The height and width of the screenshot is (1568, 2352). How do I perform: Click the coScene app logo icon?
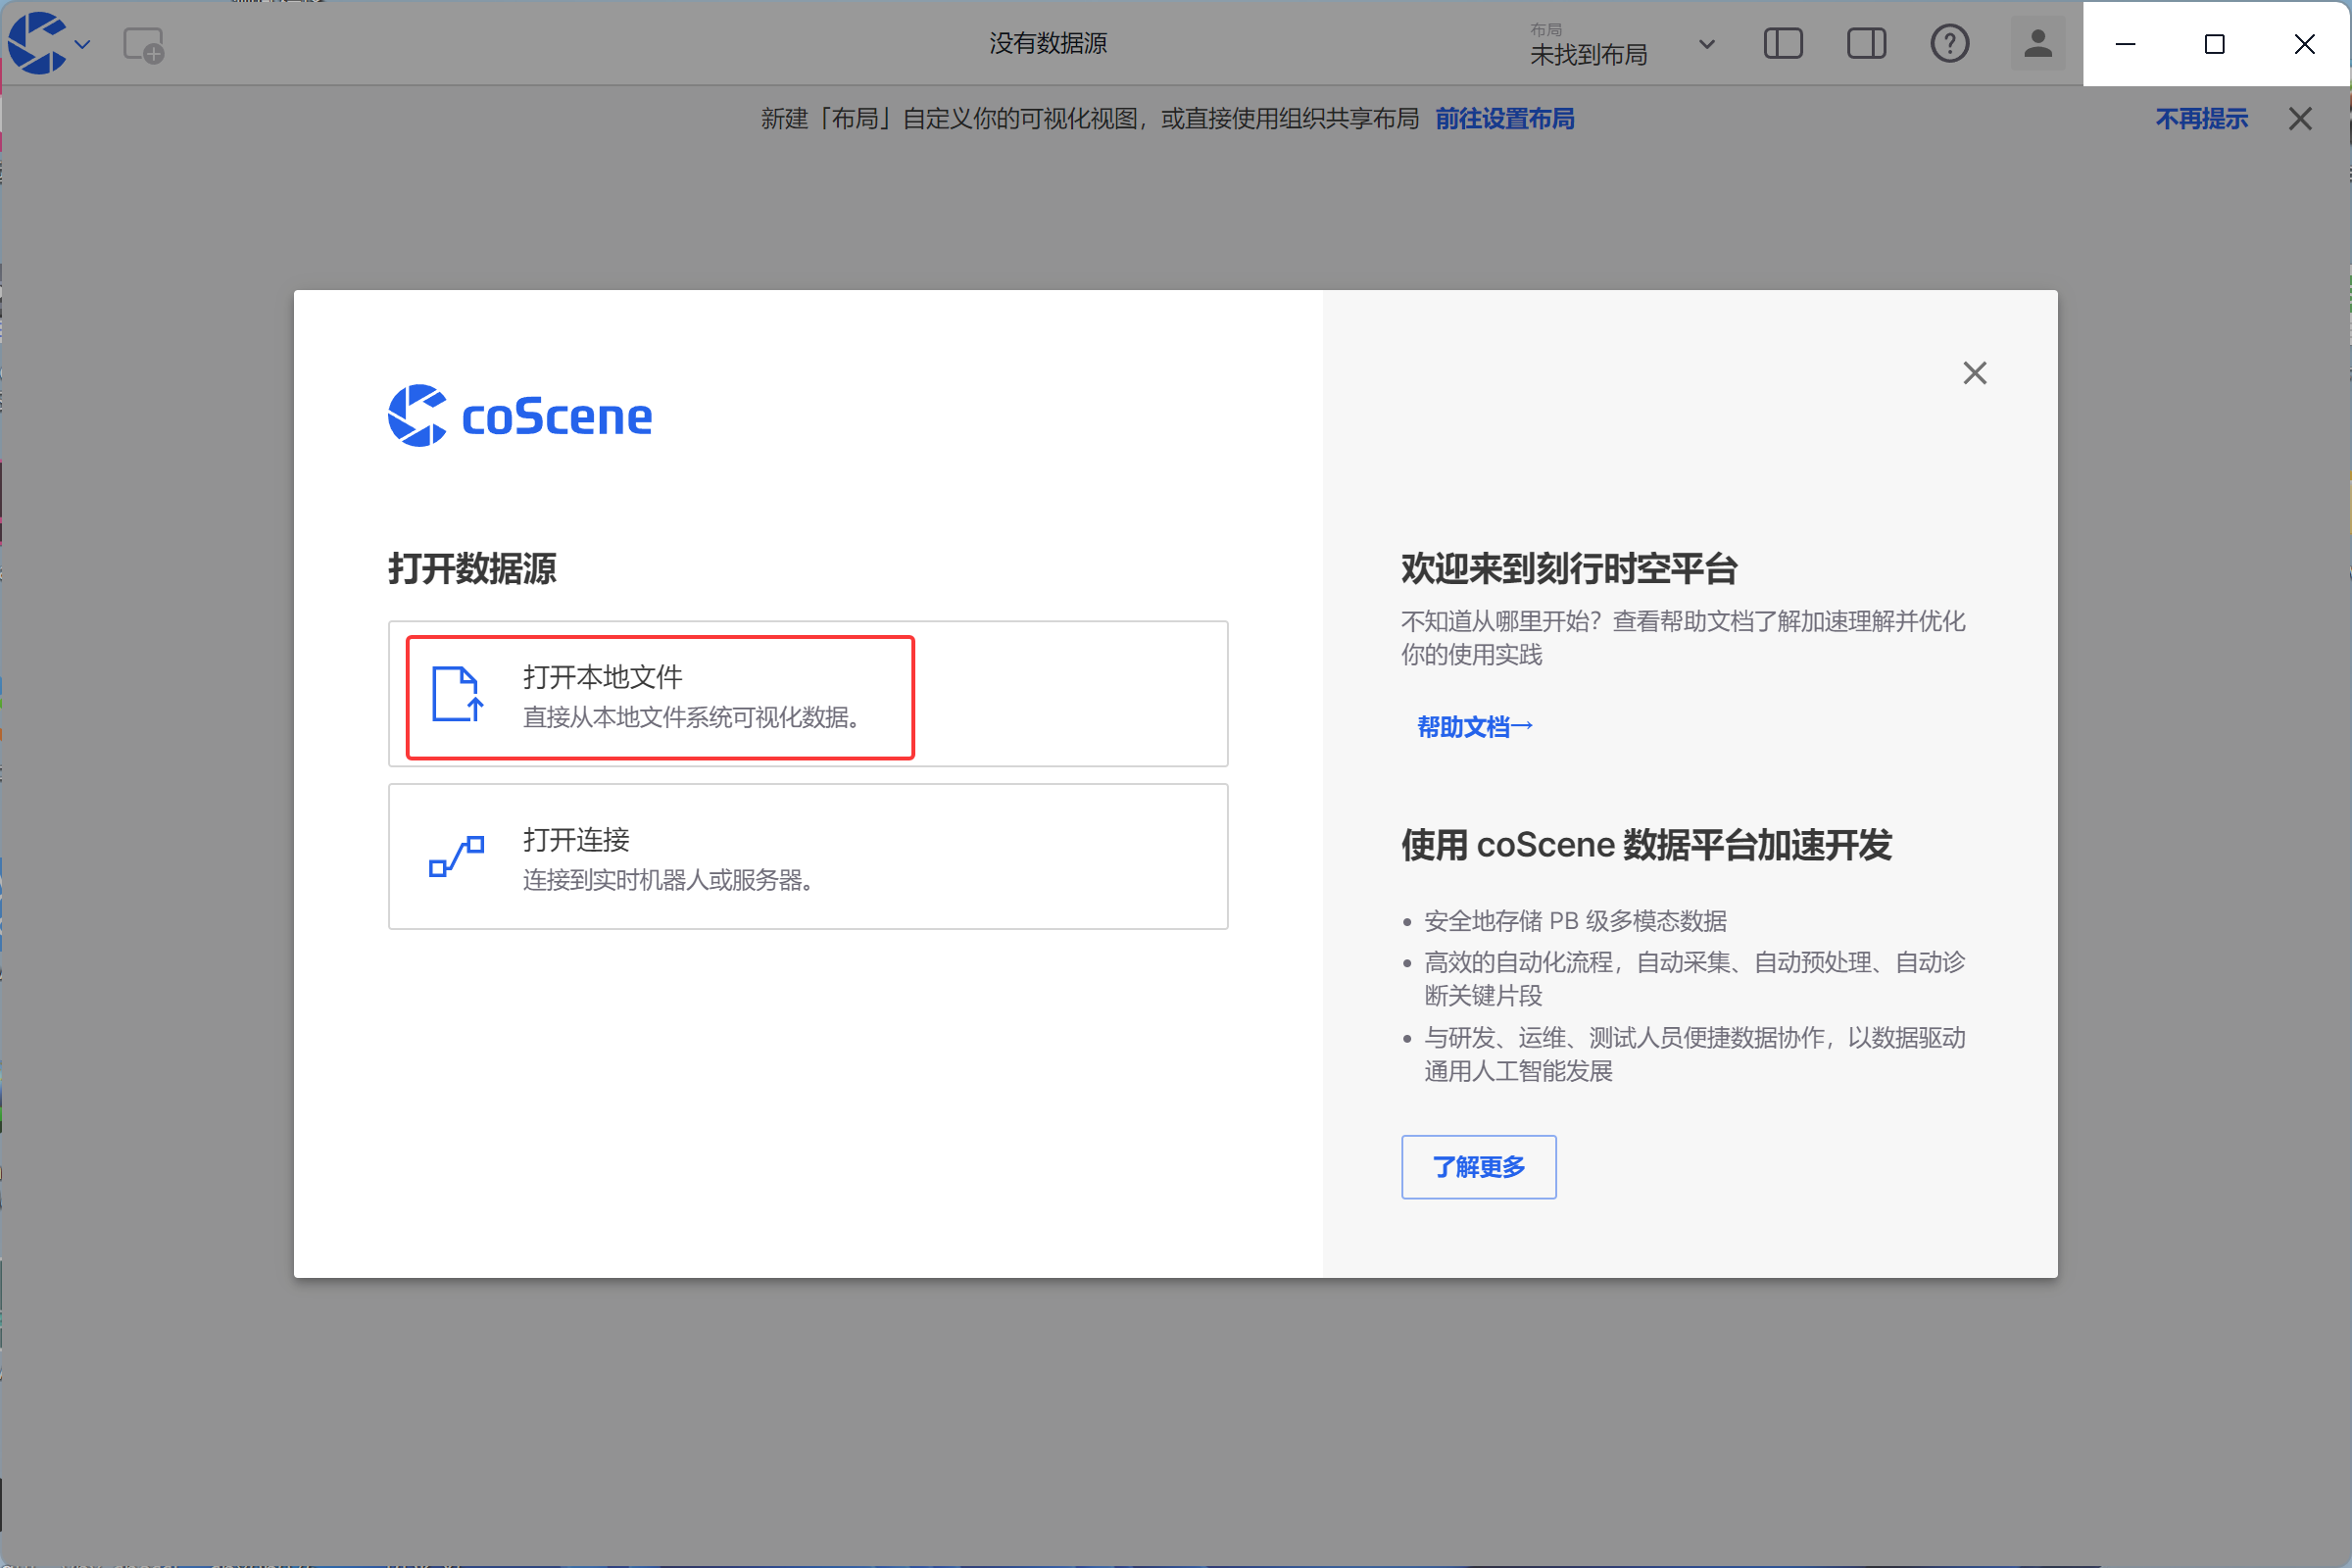[37, 42]
